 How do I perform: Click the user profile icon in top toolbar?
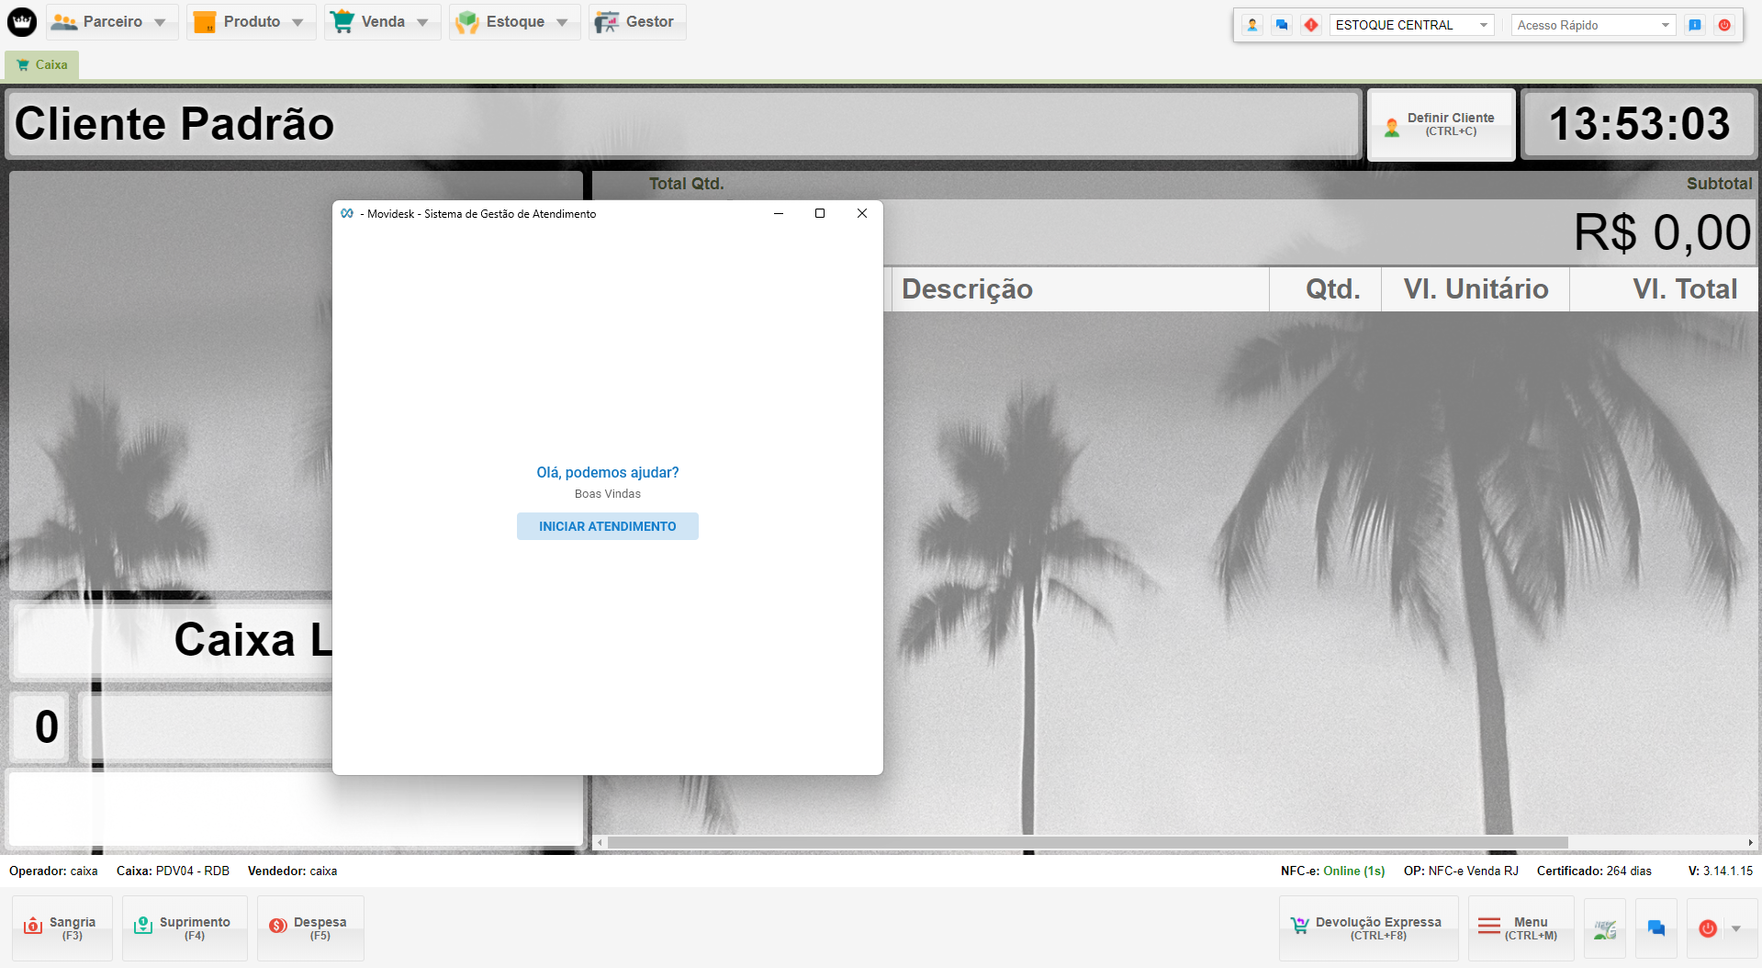1252,25
